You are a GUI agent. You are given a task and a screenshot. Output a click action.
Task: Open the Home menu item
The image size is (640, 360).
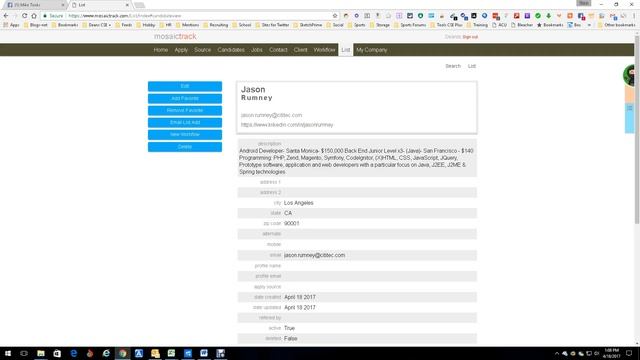click(x=161, y=50)
